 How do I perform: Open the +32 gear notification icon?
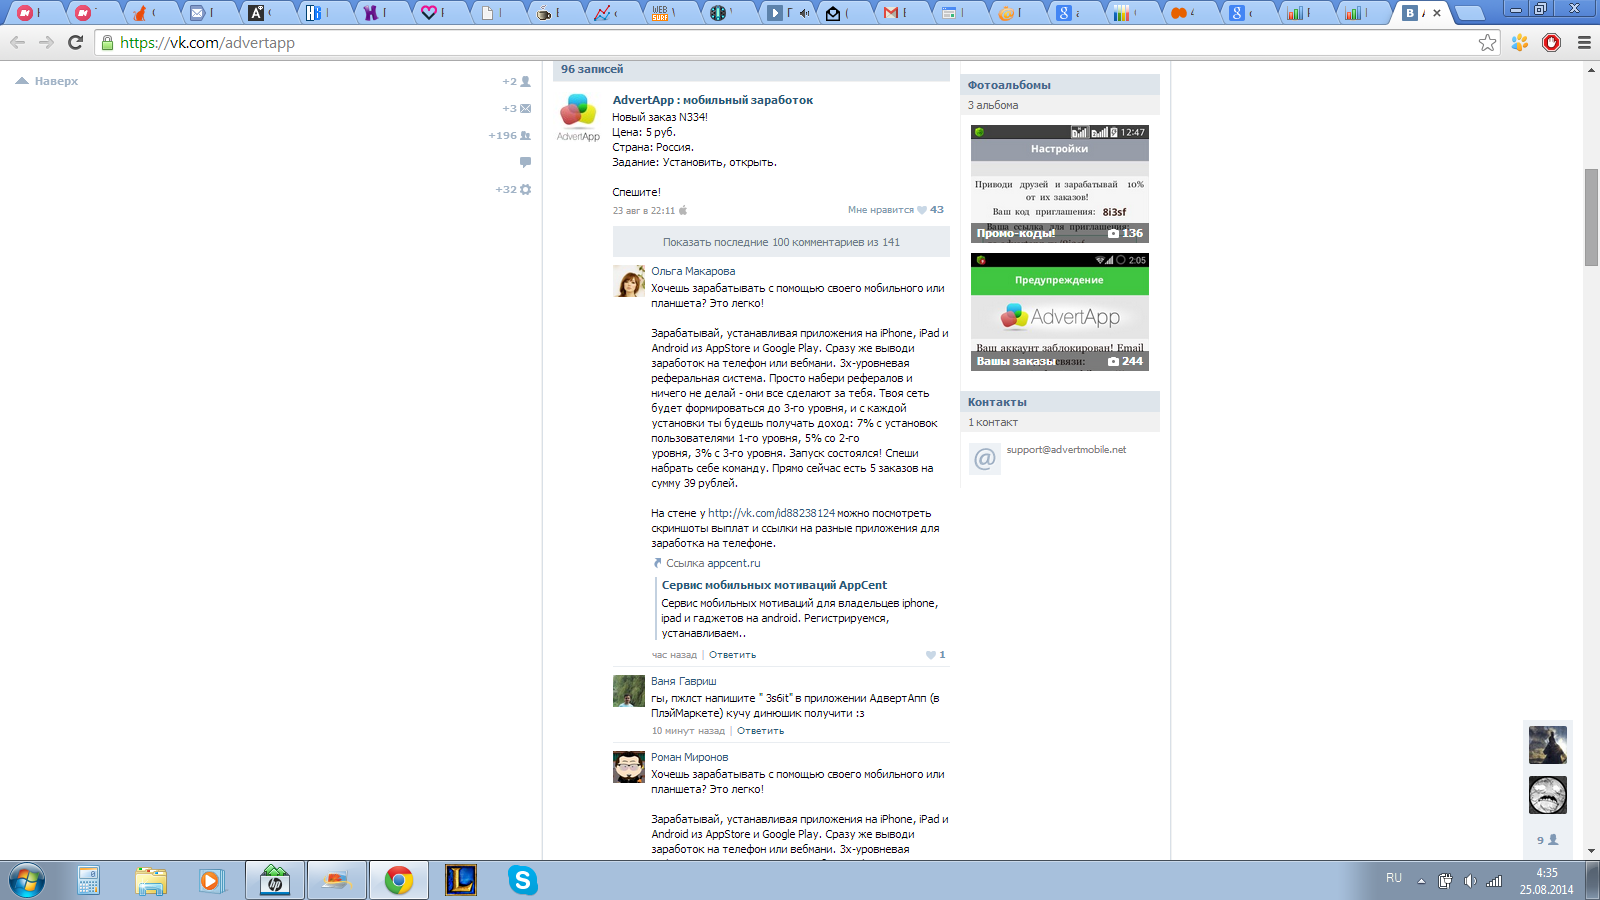[x=514, y=189]
